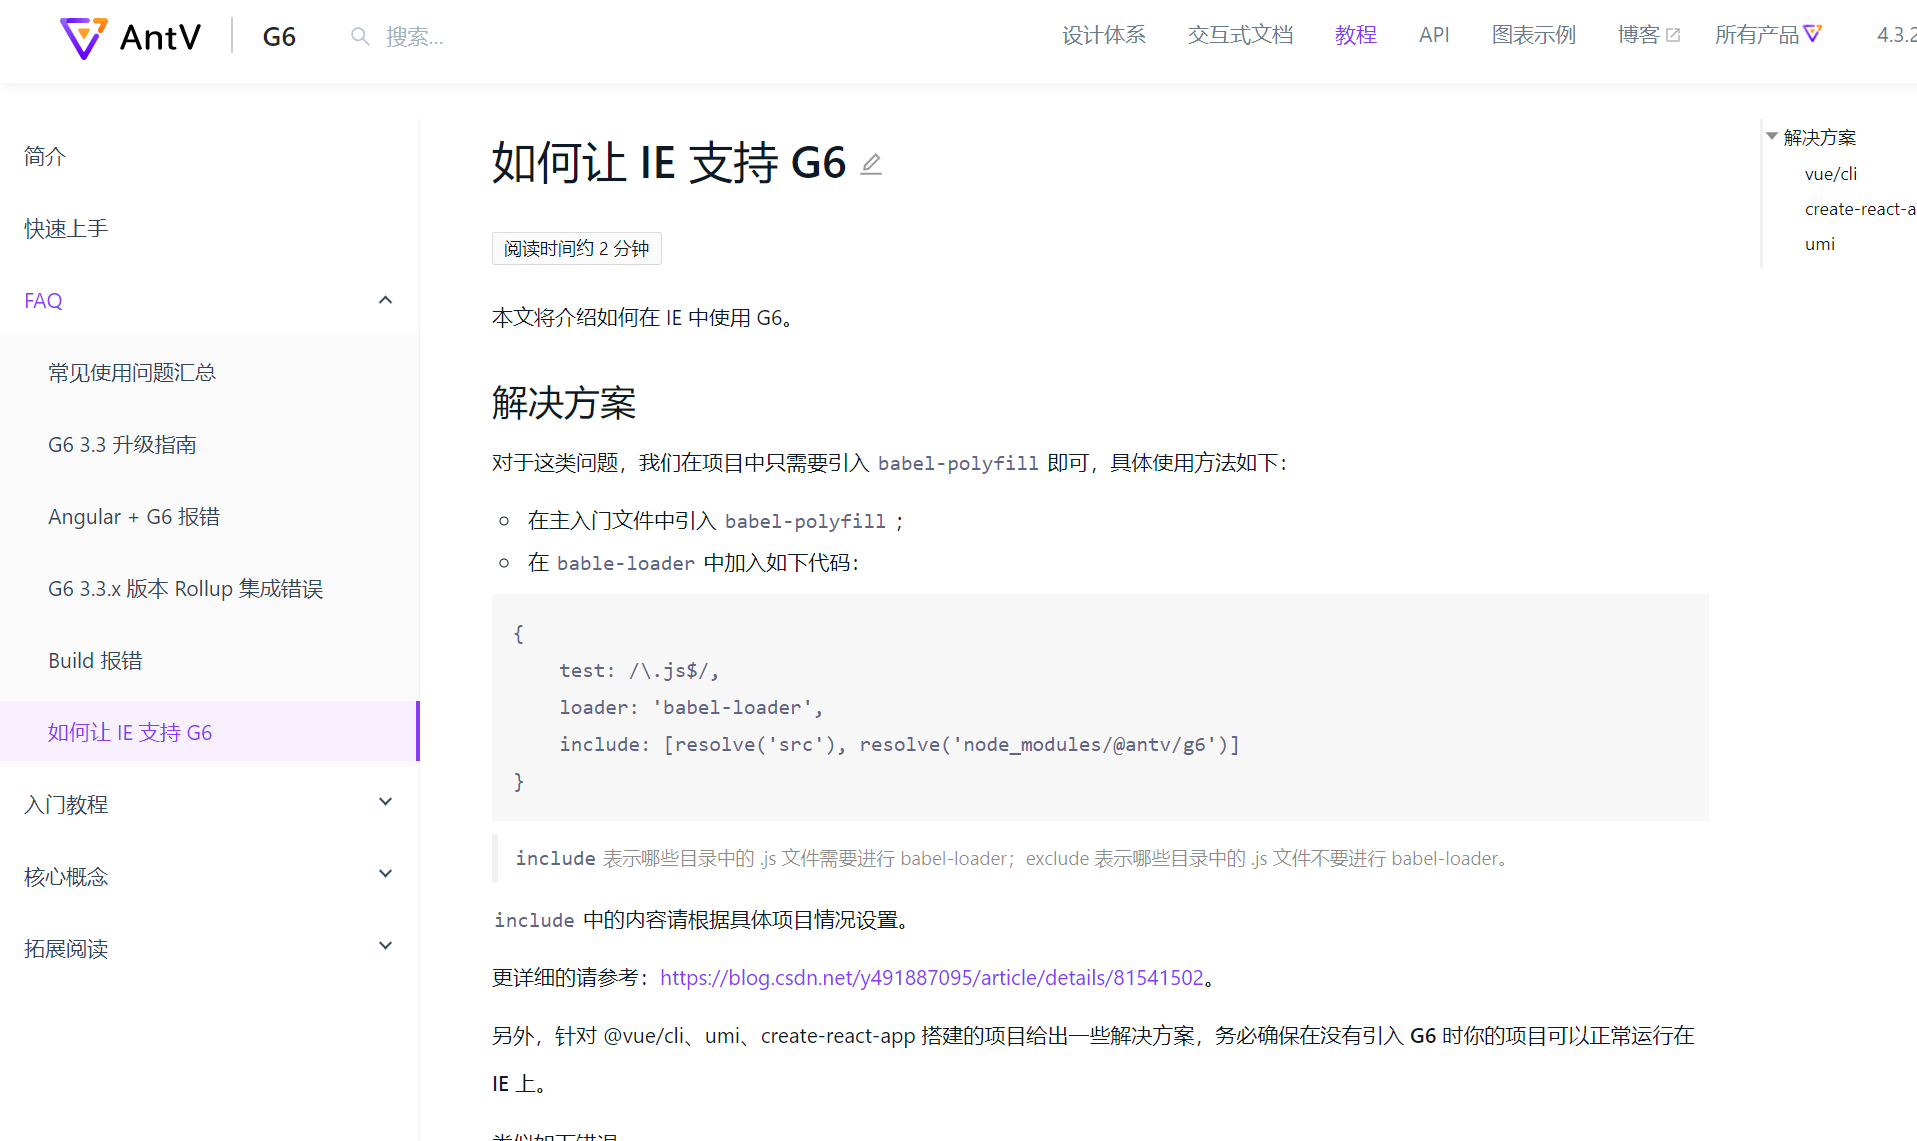Open the 博客 nav link
This screenshot has height=1141, width=1917.
pyautogui.click(x=1648, y=35)
